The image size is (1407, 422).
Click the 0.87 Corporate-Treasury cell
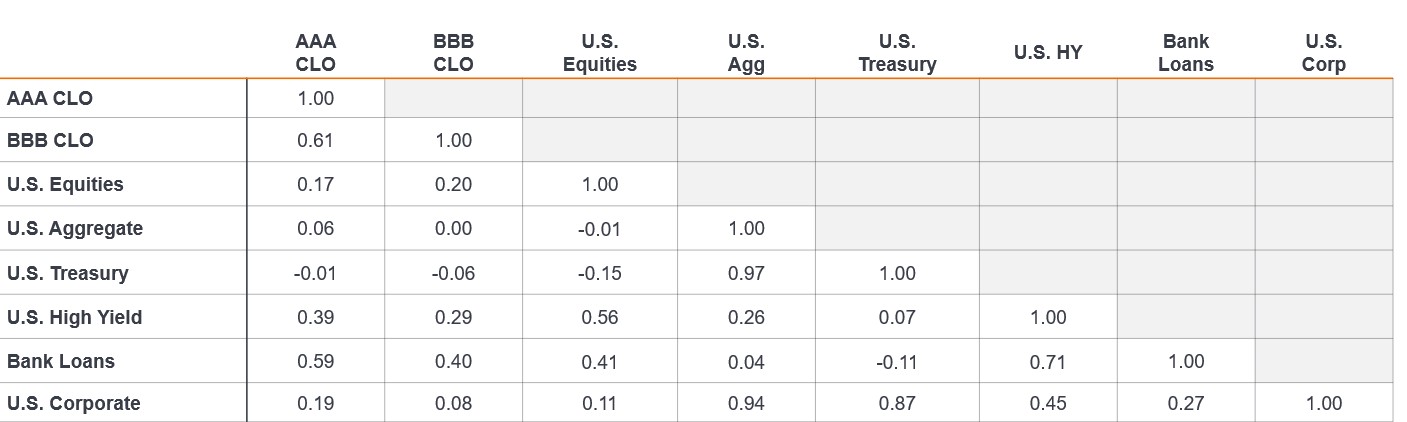pyautogui.click(x=897, y=404)
